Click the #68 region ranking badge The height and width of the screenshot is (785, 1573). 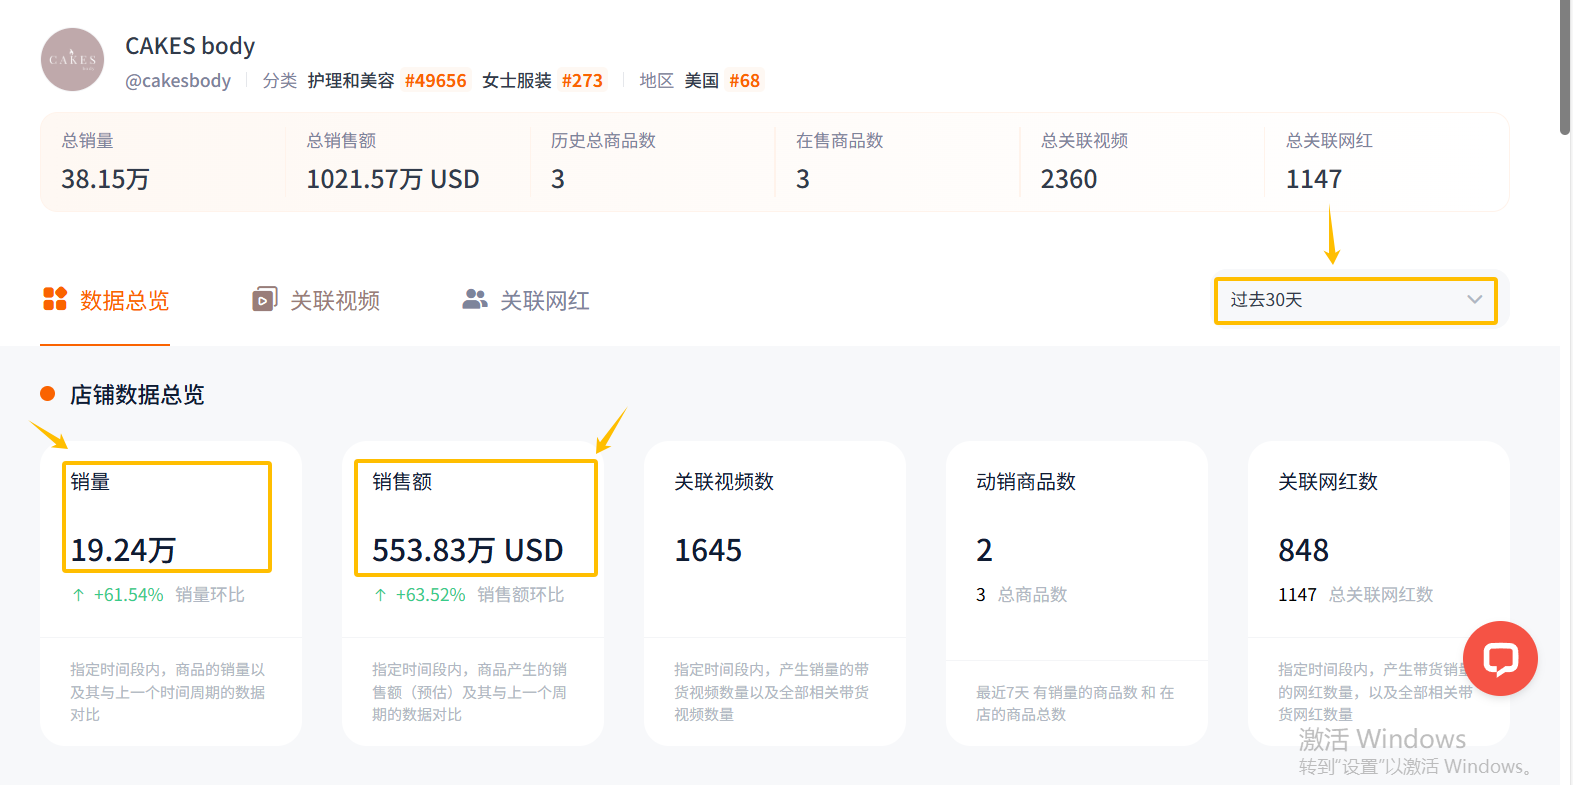(x=745, y=81)
